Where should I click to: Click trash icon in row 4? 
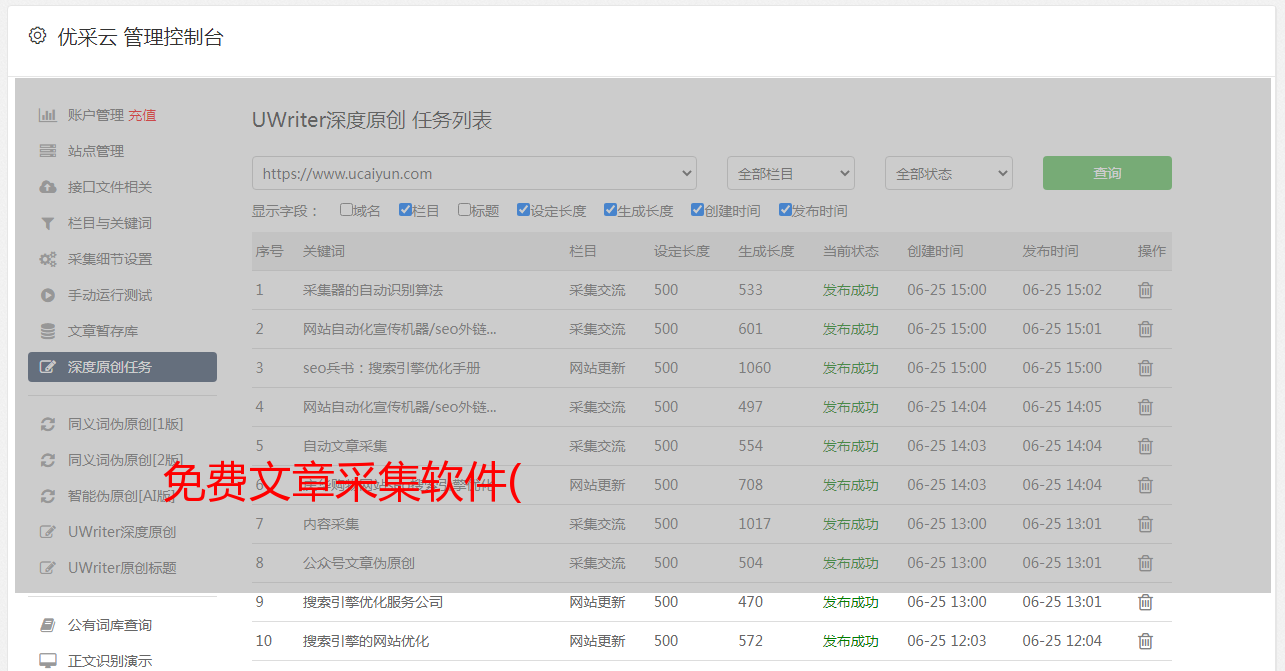tap(1146, 407)
